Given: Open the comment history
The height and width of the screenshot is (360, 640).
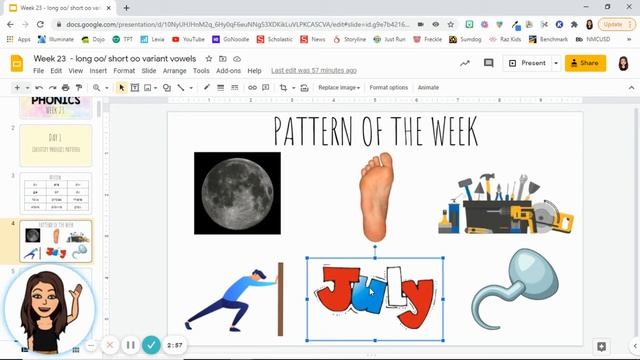Looking at the screenshot, I should coord(488,63).
